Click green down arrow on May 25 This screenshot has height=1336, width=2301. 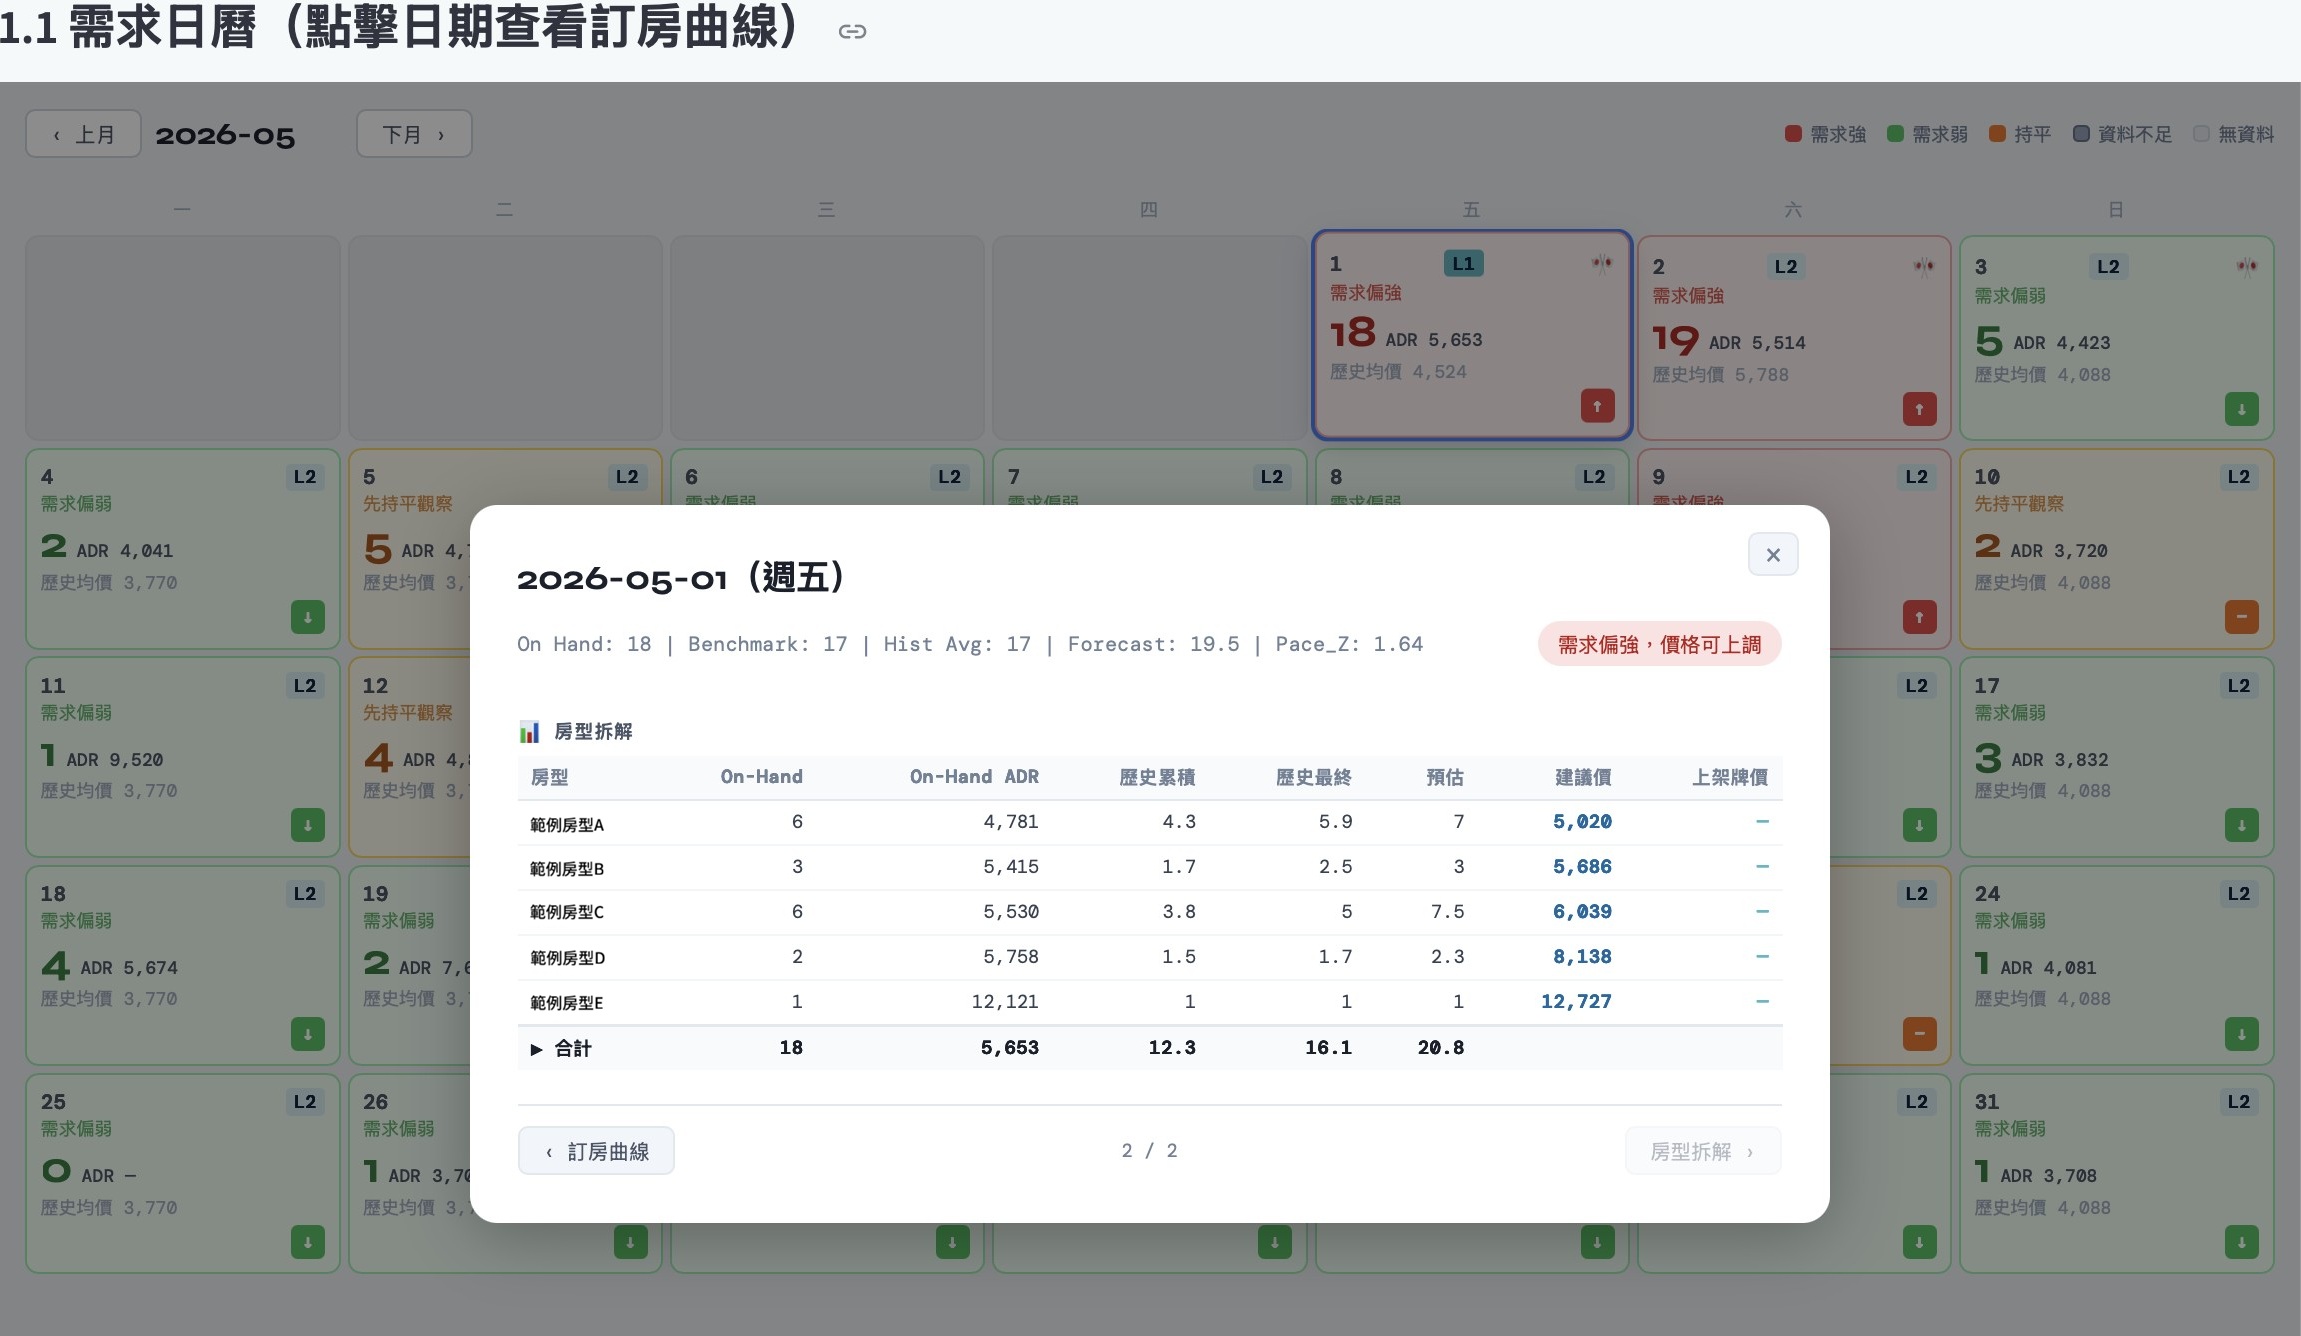[307, 1242]
